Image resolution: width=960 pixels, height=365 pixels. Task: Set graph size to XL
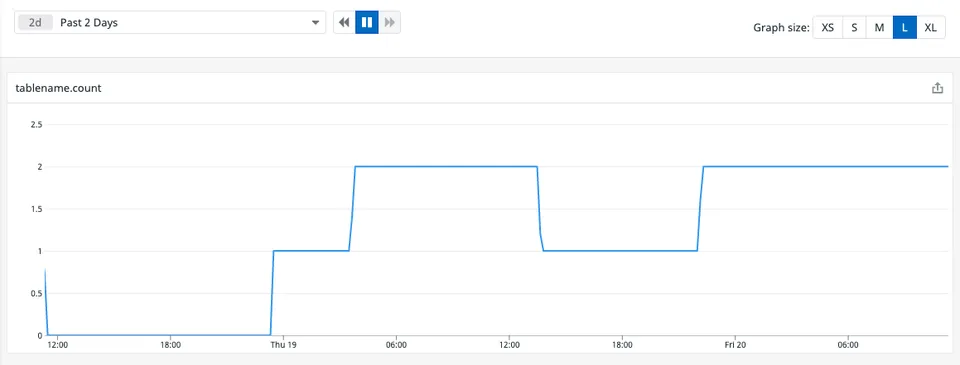click(x=931, y=28)
